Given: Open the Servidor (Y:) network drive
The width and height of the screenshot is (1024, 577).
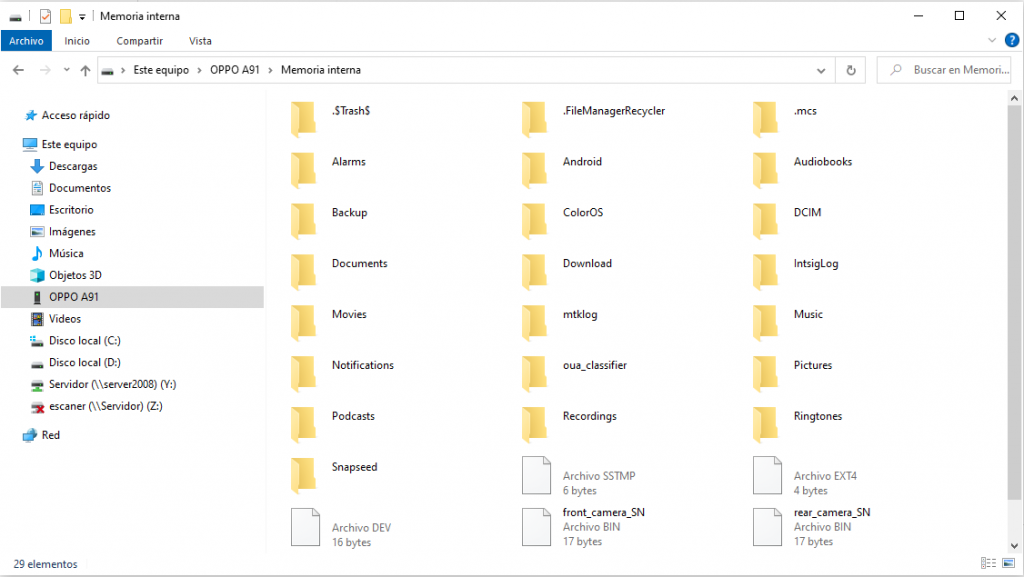Looking at the screenshot, I should 112,384.
